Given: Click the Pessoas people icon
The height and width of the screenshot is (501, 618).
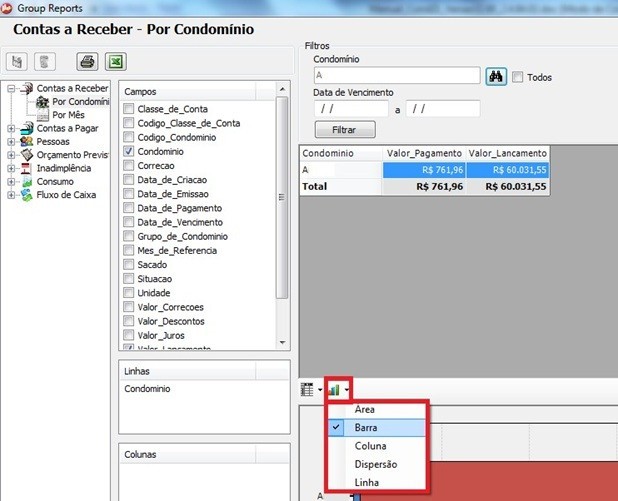Looking at the screenshot, I should click(x=27, y=141).
